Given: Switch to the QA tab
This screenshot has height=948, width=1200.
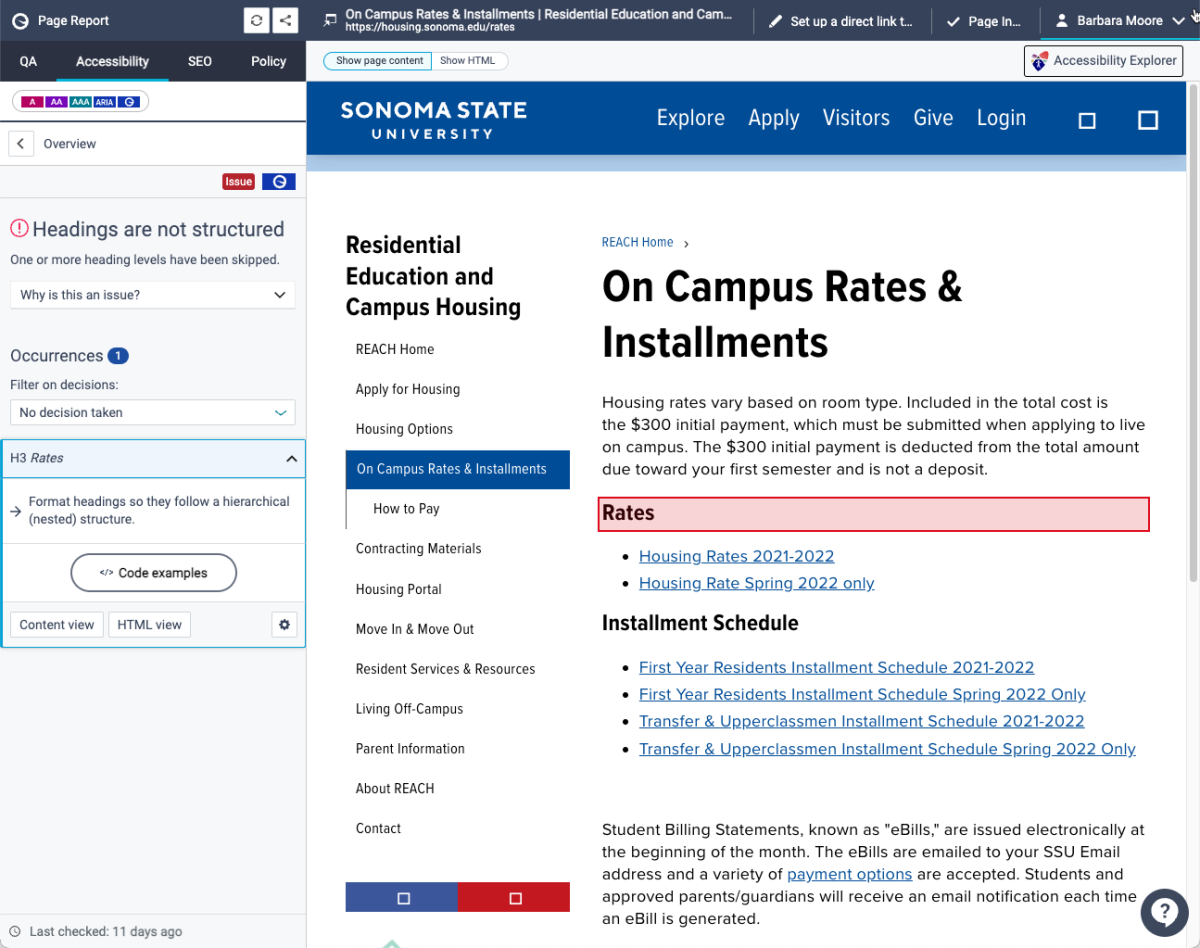Looking at the screenshot, I should [x=28, y=61].
